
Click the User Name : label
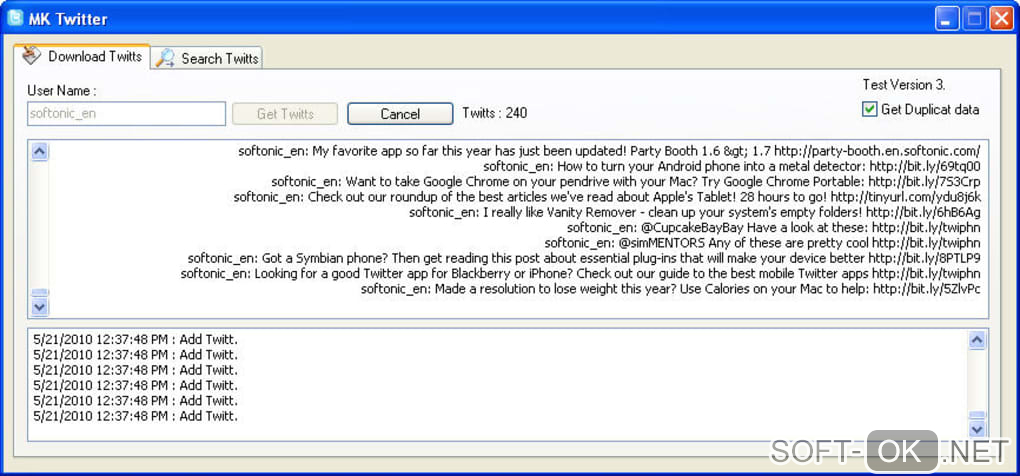click(62, 90)
